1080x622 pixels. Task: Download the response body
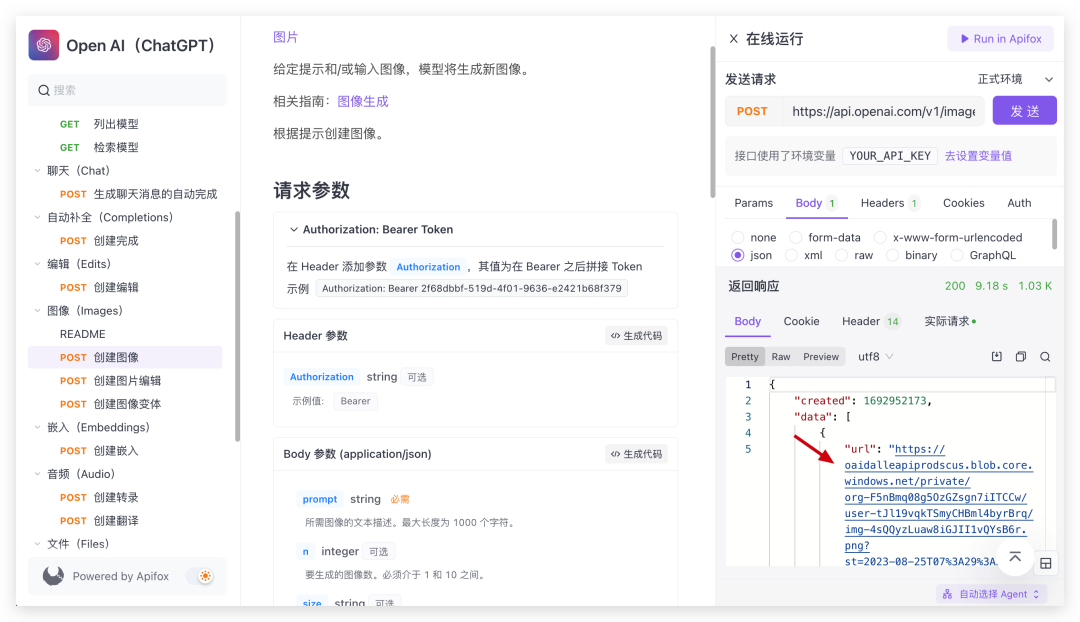click(x=996, y=356)
